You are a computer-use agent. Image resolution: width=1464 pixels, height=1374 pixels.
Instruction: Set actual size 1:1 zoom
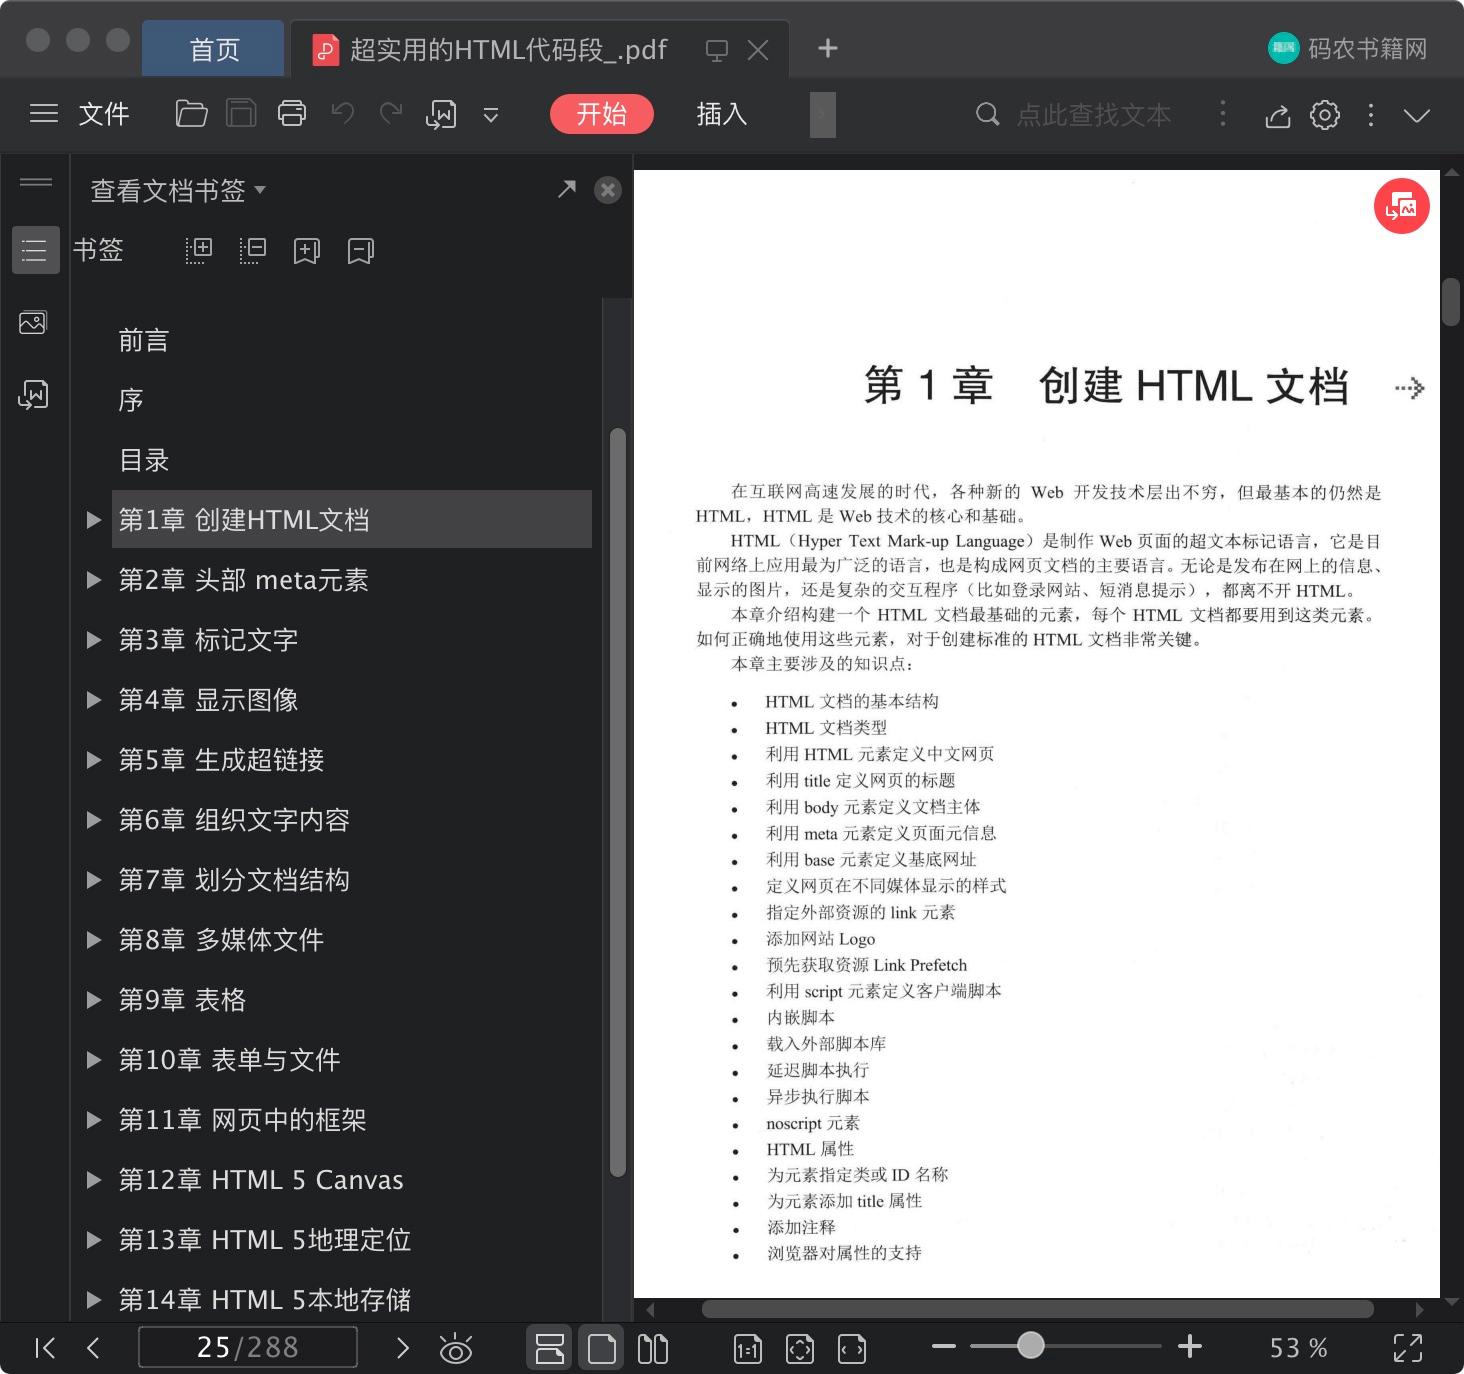click(x=748, y=1349)
